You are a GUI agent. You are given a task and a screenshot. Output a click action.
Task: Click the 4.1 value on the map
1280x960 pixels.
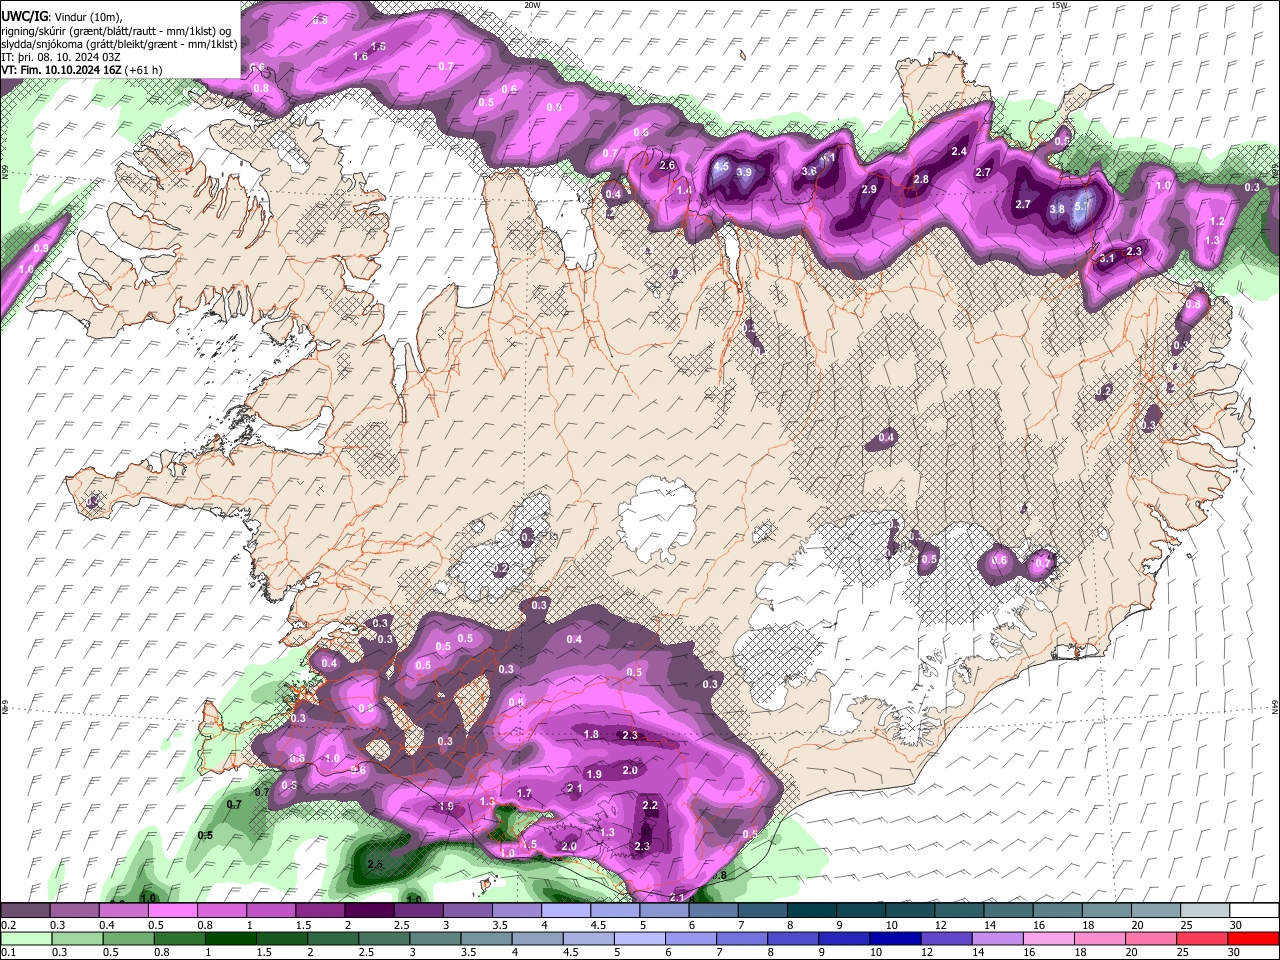828,158
